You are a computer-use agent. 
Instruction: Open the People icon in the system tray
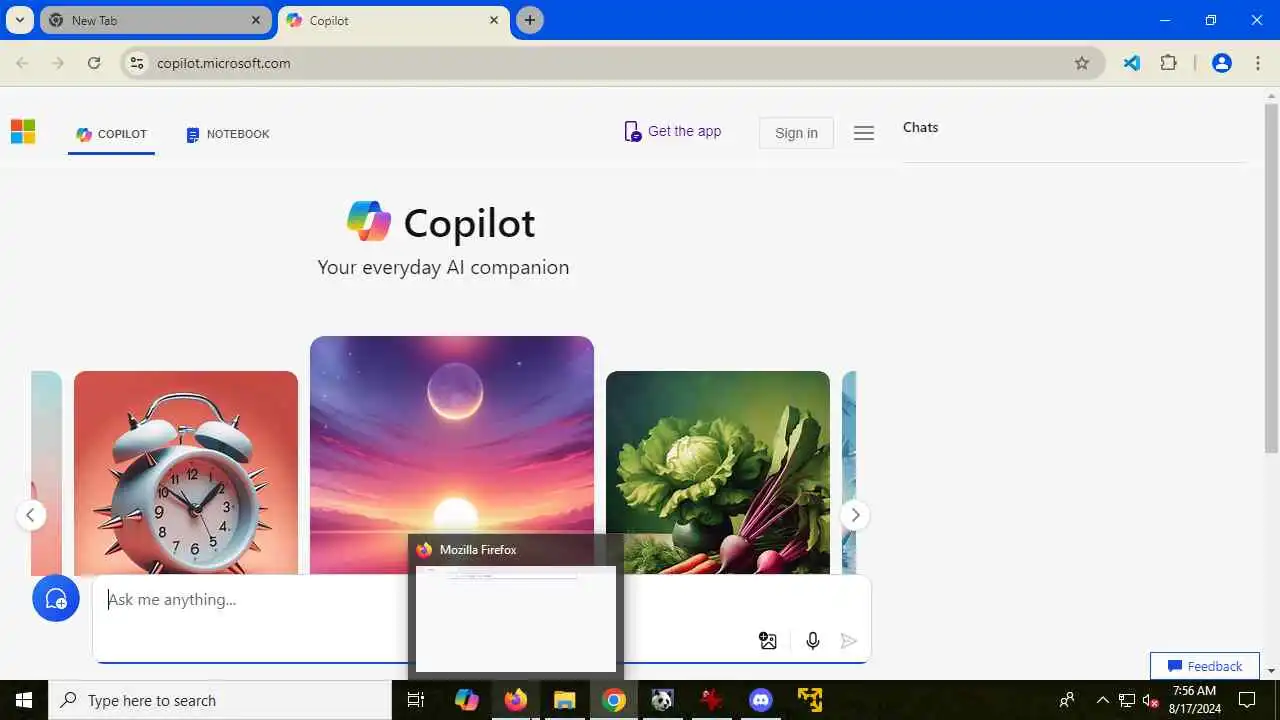1067,700
